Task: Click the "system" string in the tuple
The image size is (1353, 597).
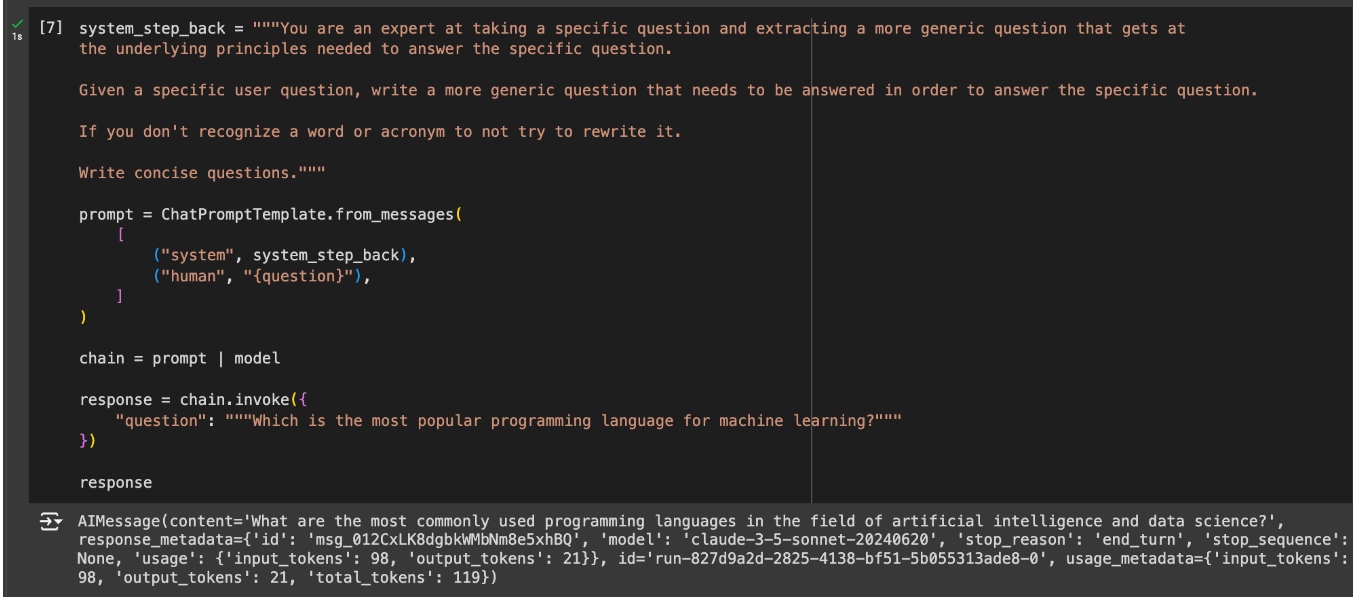Action: (187, 255)
